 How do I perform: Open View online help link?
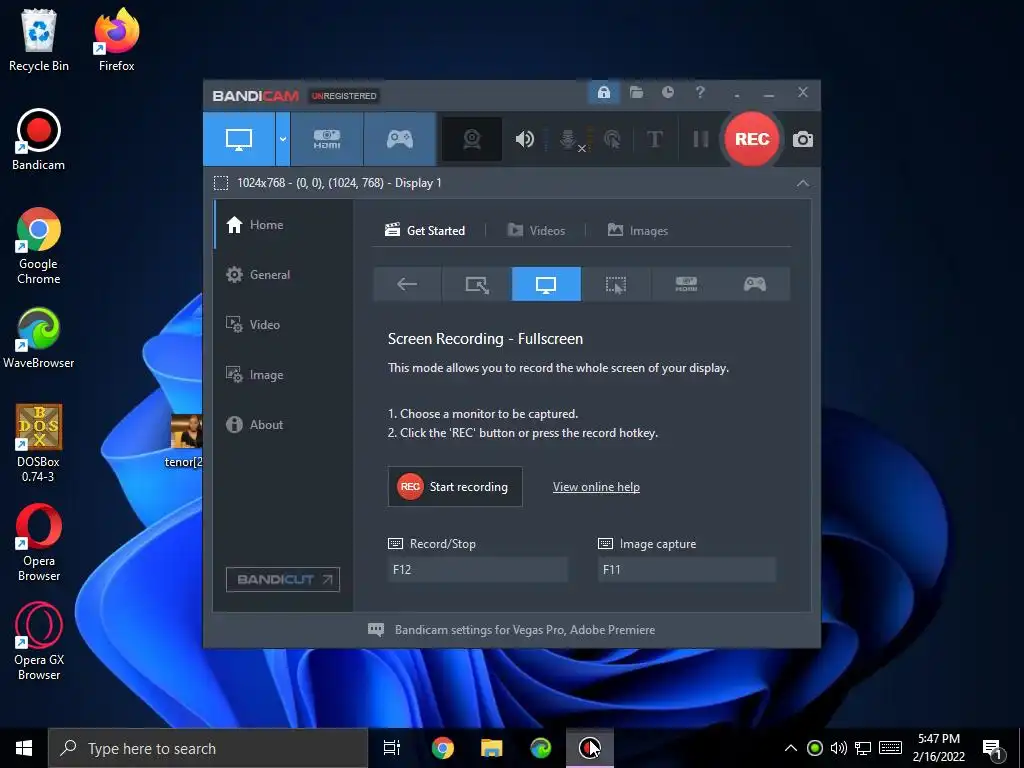point(596,487)
